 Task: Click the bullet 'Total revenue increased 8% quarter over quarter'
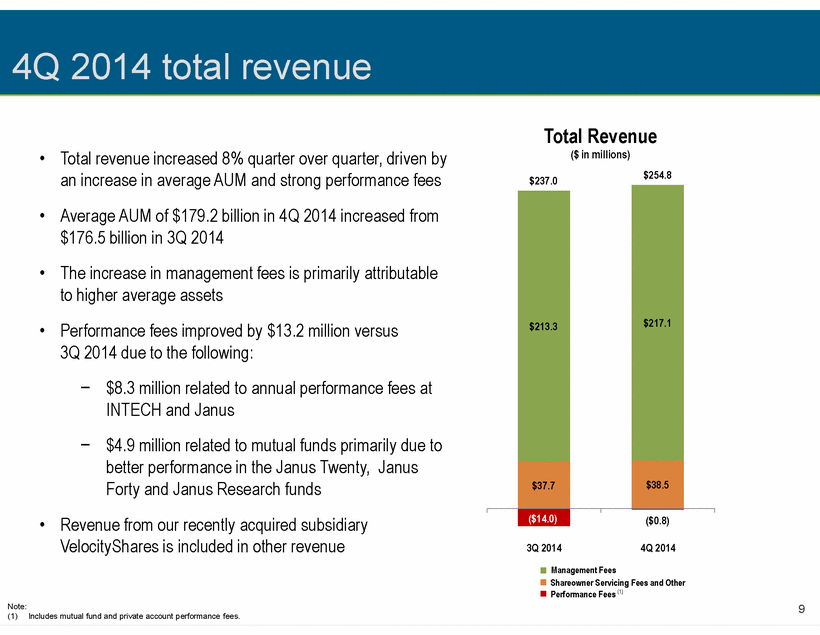[253, 169]
